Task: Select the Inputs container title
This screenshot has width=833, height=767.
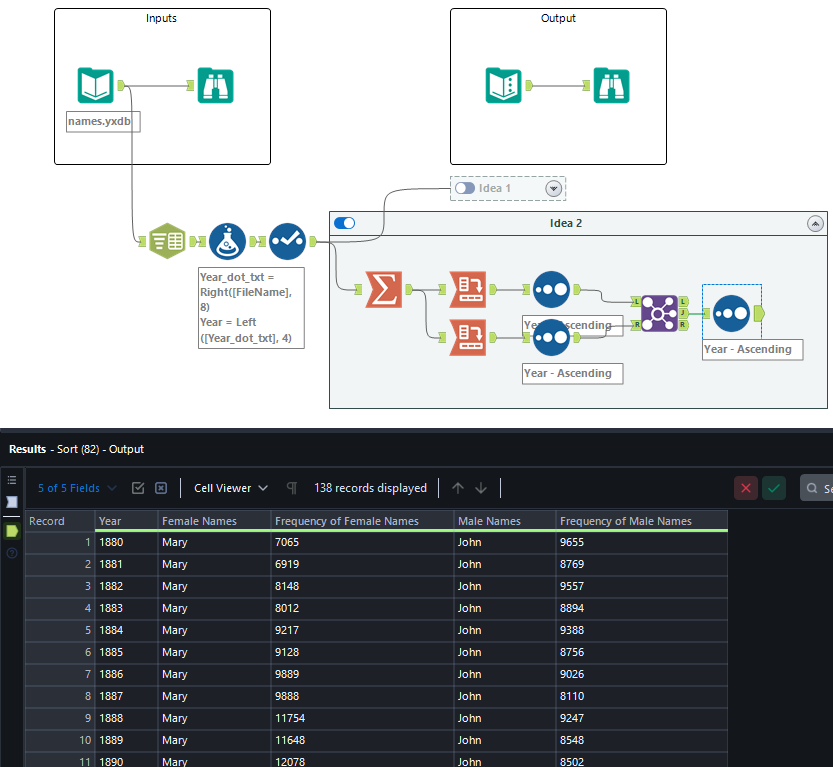Action: click(x=161, y=18)
